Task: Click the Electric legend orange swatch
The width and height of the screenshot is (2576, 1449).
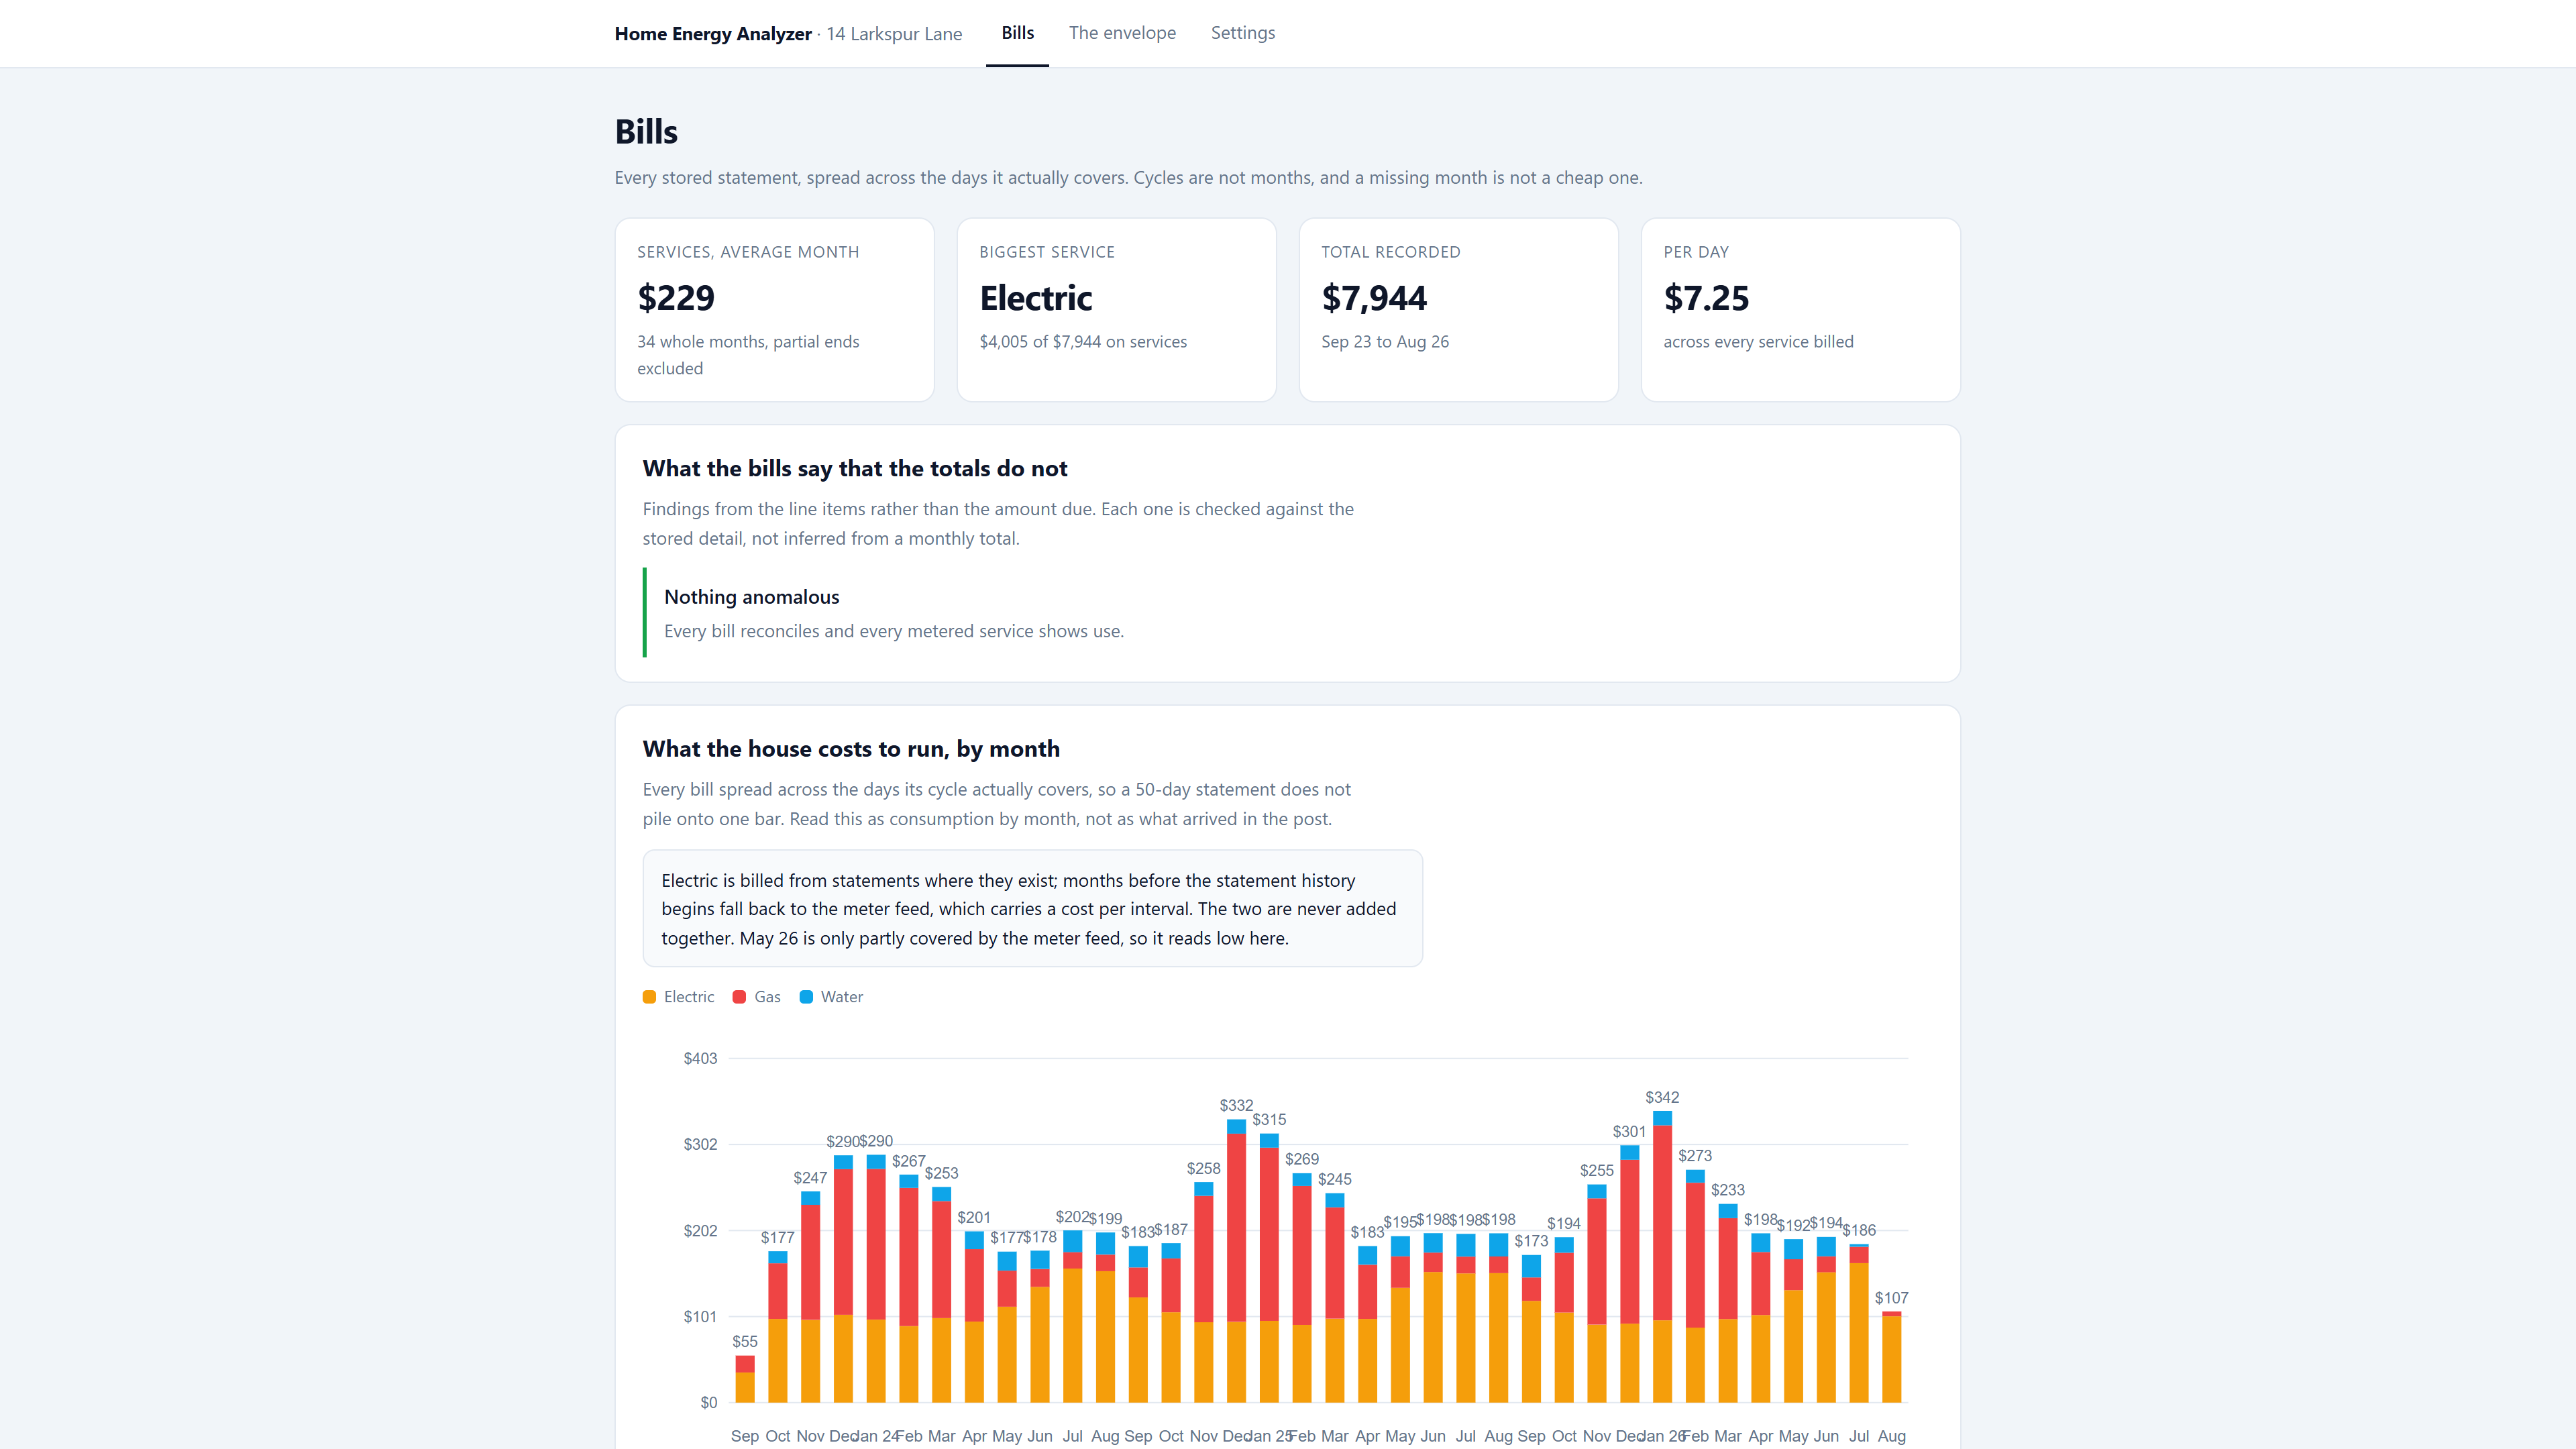Action: (649, 997)
